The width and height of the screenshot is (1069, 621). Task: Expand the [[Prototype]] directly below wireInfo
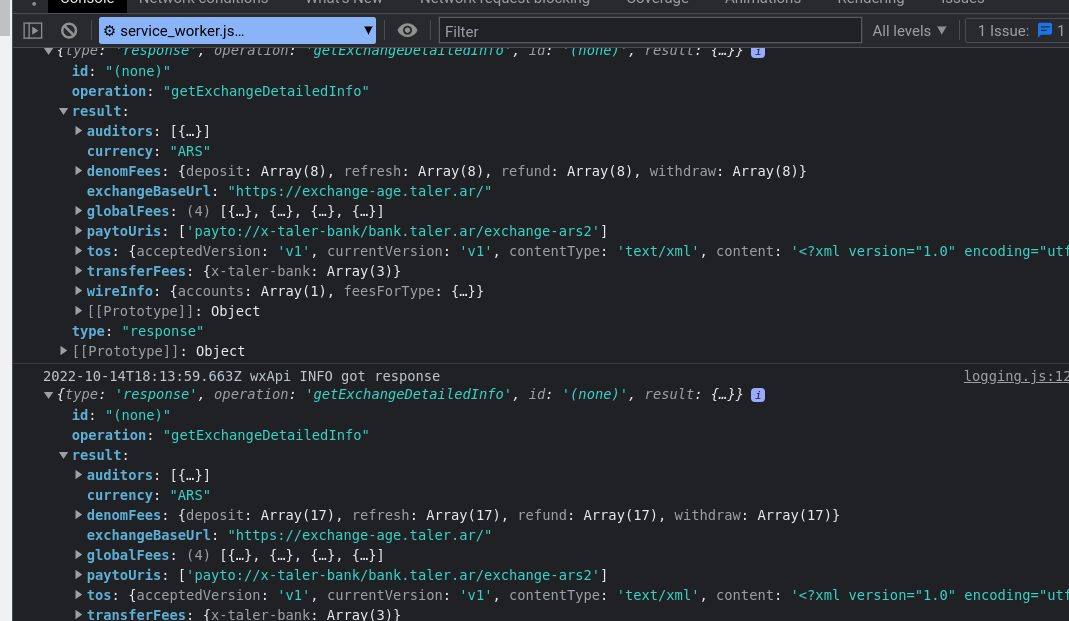tap(79, 311)
